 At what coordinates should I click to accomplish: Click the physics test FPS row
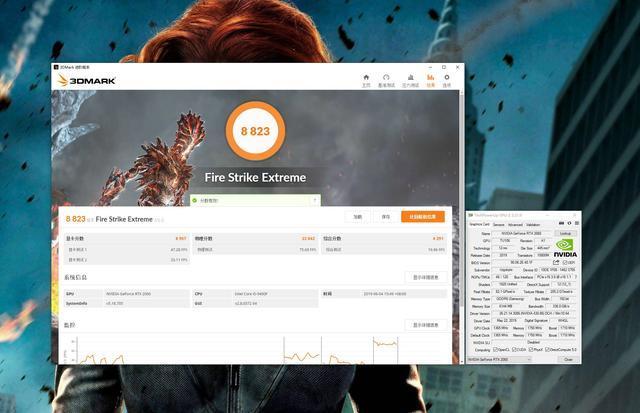coord(256,249)
